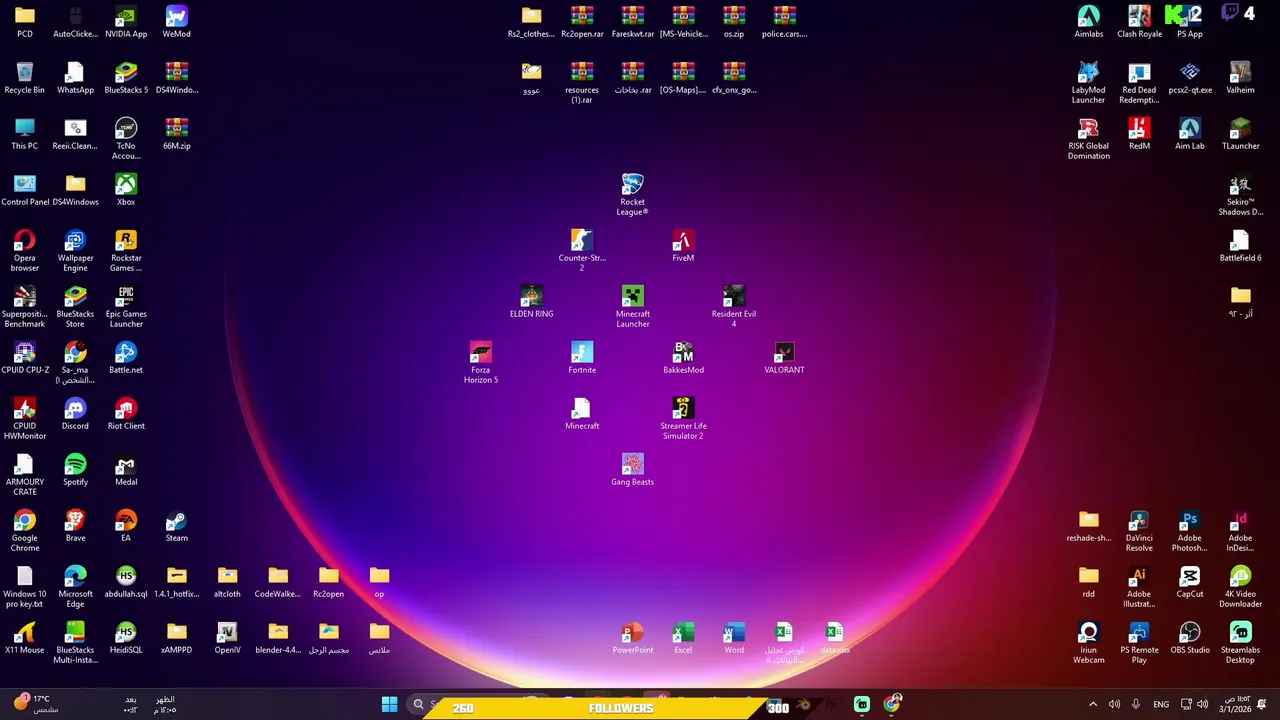Viewport: 1280px width, 720px height.
Task: Open Minecraft Launcher icon
Action: click(x=632, y=306)
